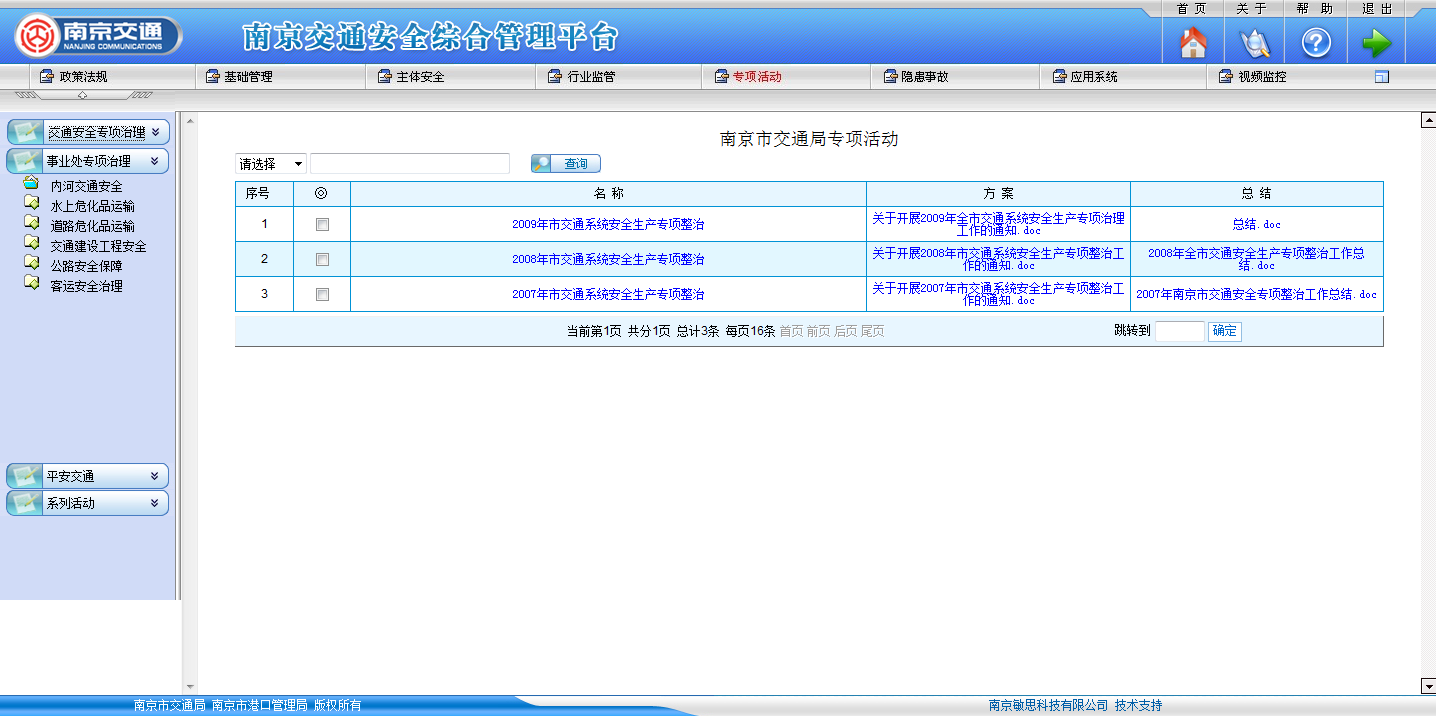Click the About icon in header

(1254, 43)
